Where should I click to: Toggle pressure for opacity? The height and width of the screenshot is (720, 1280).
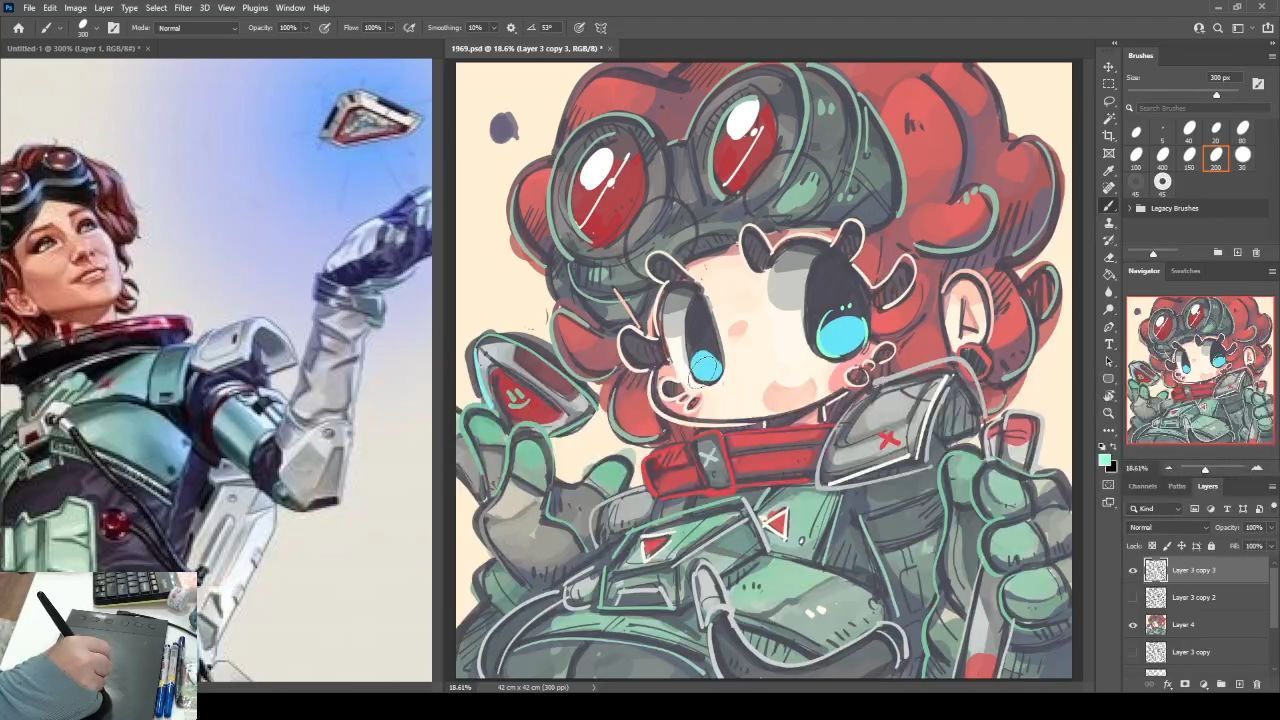click(325, 28)
